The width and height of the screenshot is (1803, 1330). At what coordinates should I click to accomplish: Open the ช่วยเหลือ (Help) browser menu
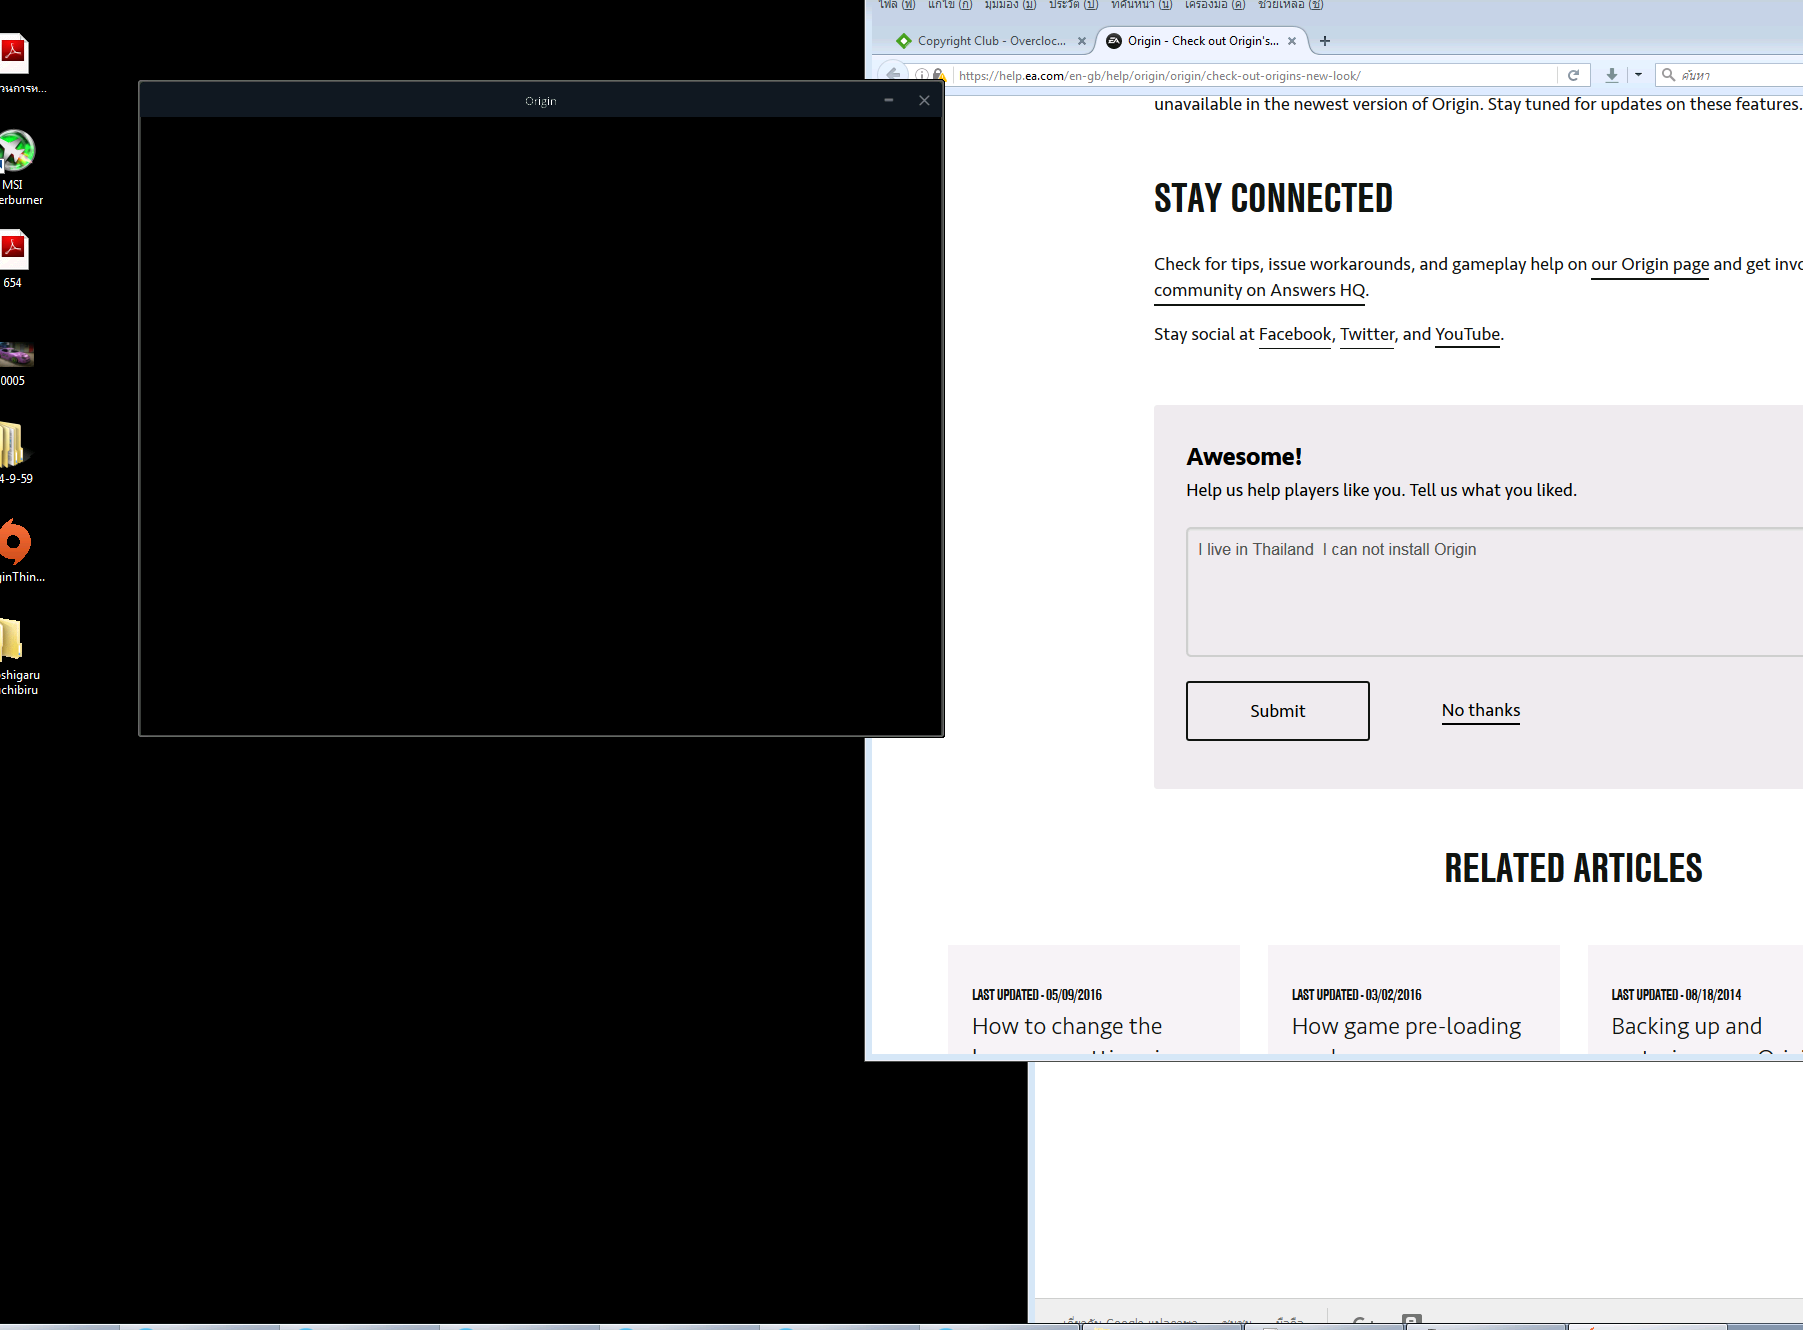[1290, 5]
